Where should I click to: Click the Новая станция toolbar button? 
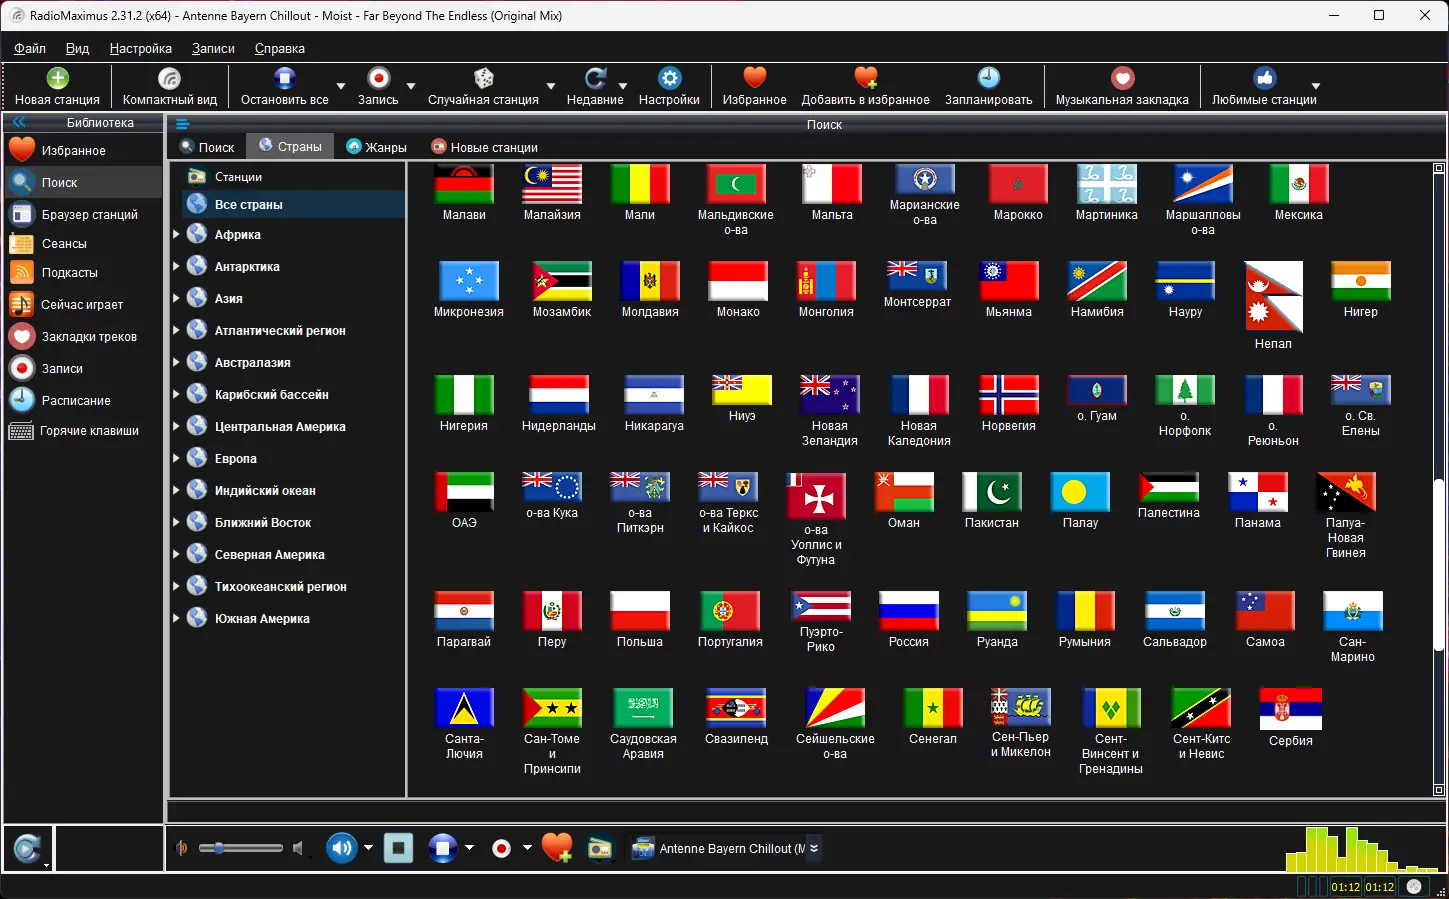point(57,86)
